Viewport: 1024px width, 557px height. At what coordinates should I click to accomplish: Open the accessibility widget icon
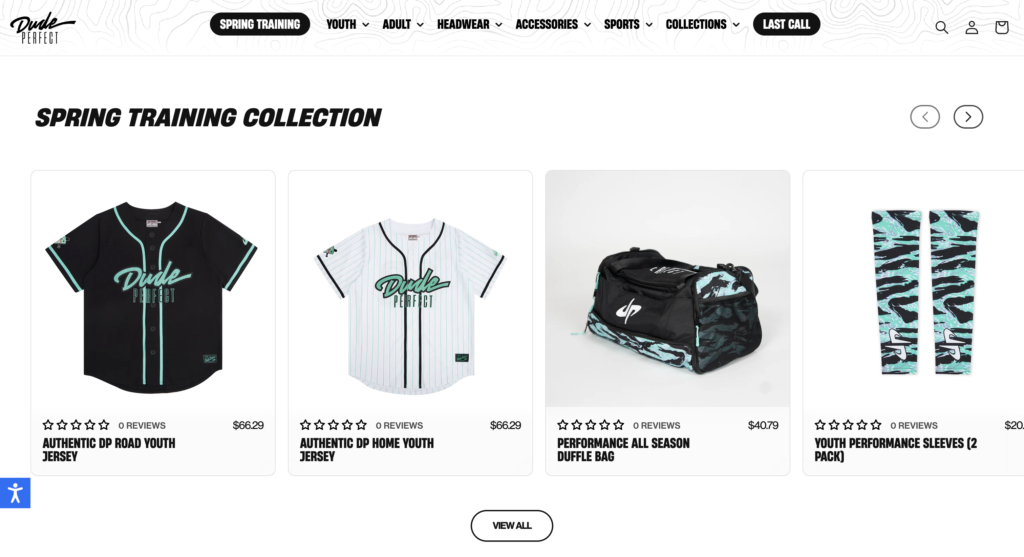click(x=15, y=492)
